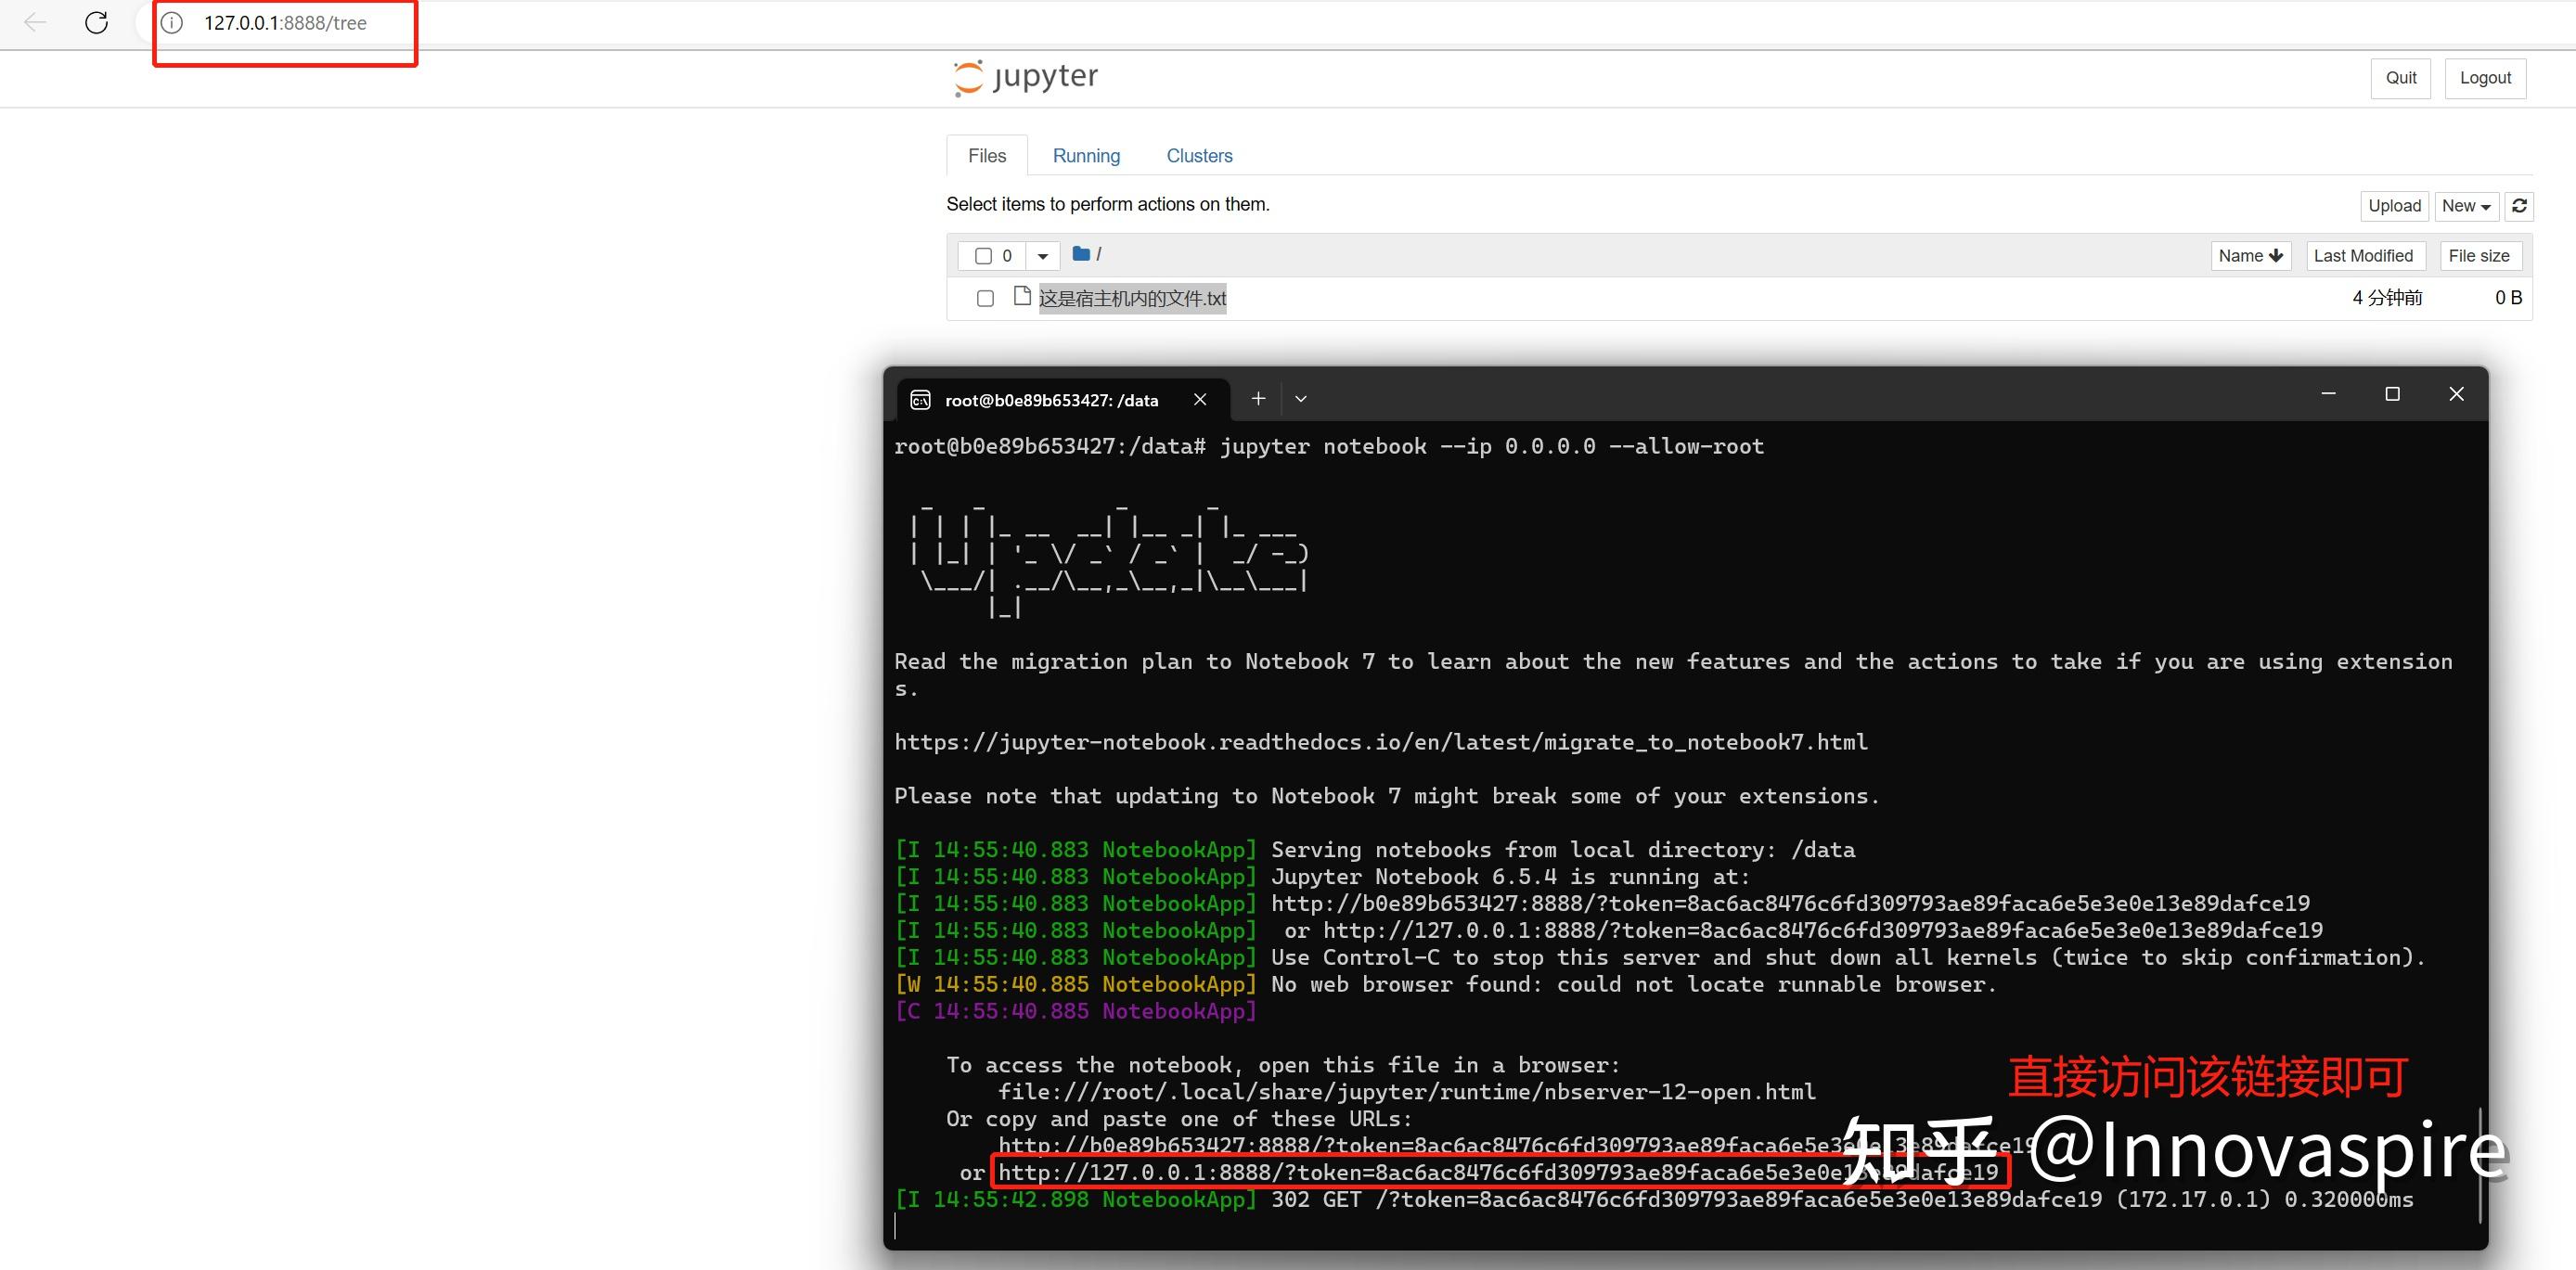This screenshot has height=1270, width=2576.
Task: Maximize the terminal window
Action: tap(2392, 394)
